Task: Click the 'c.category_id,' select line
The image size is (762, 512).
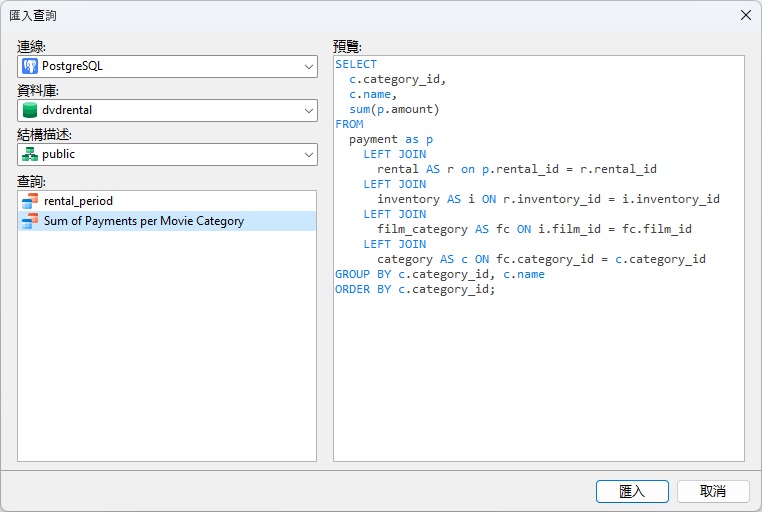Action: tap(398, 79)
